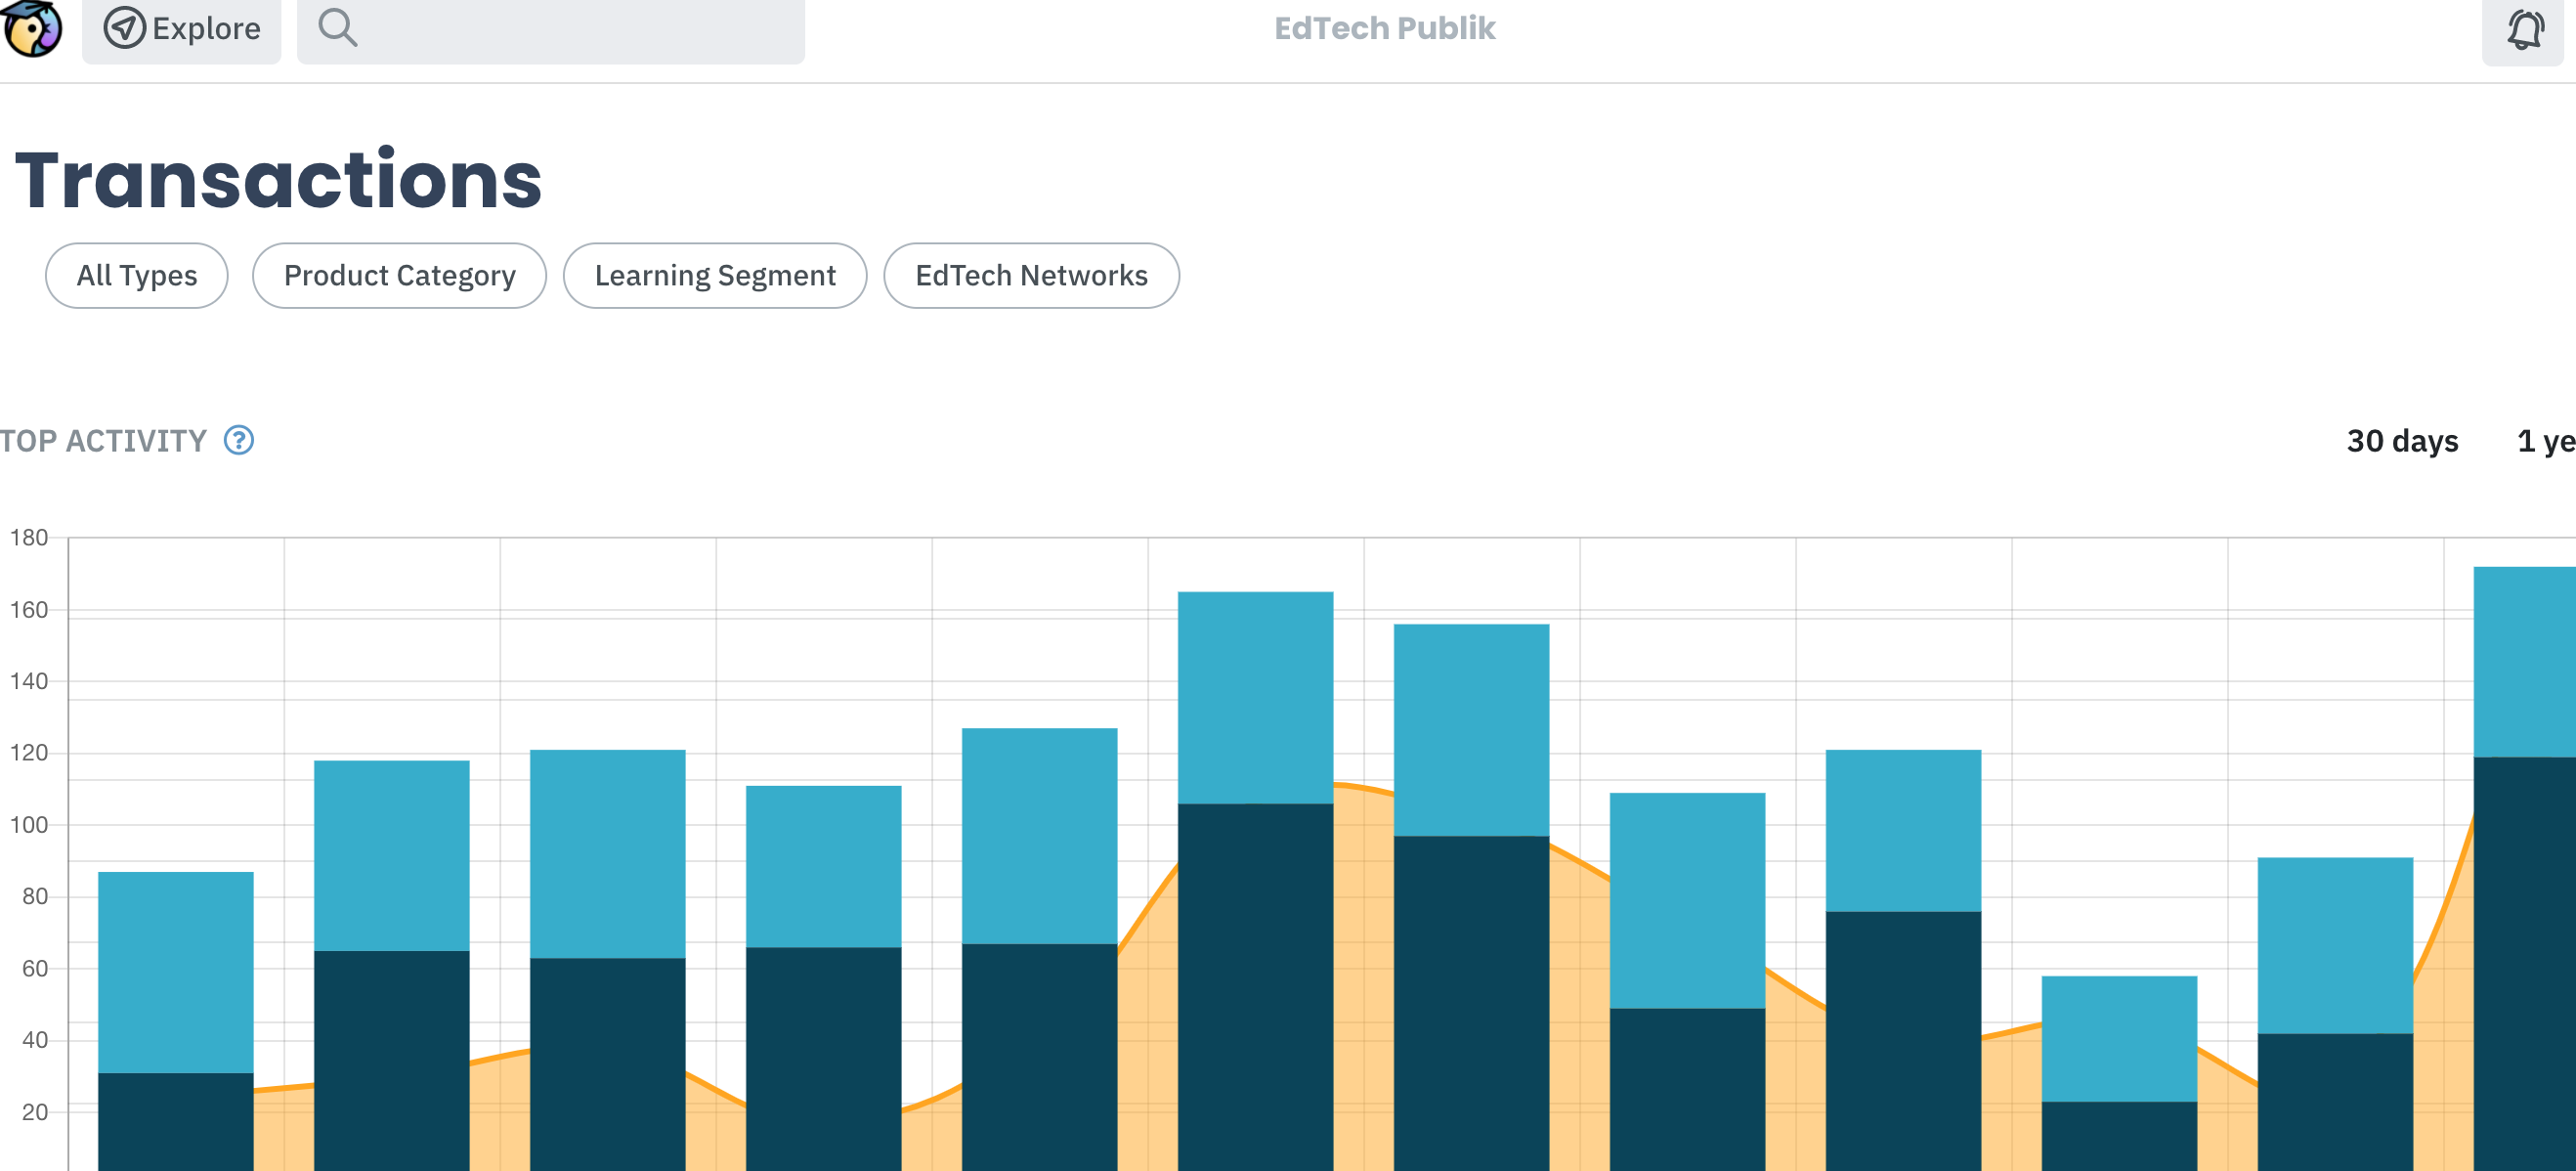Viewport: 2576px width, 1171px height.
Task: Open the Learning Segment filter
Action: pyautogui.click(x=715, y=275)
